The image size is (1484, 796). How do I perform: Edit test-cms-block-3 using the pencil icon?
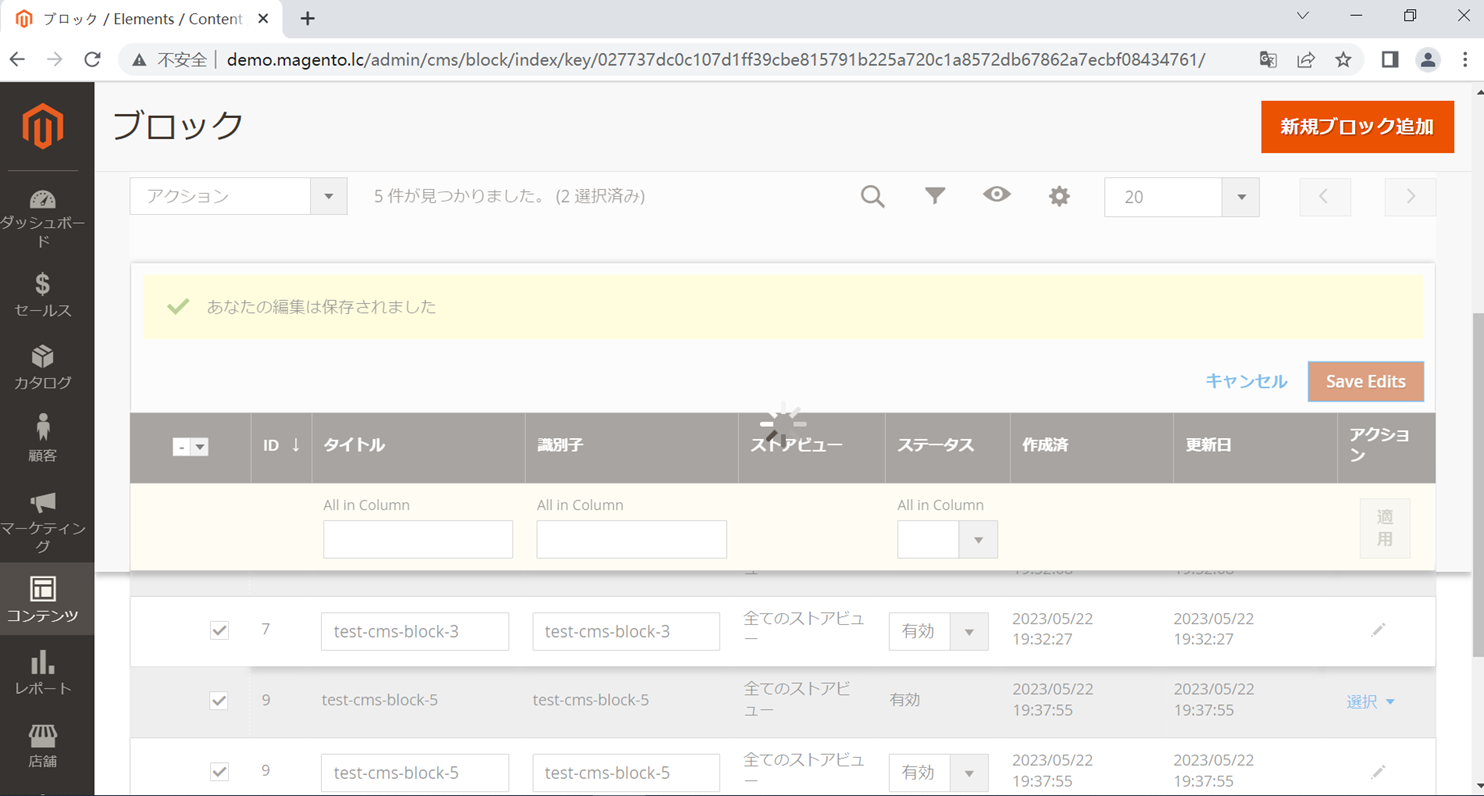(x=1378, y=629)
